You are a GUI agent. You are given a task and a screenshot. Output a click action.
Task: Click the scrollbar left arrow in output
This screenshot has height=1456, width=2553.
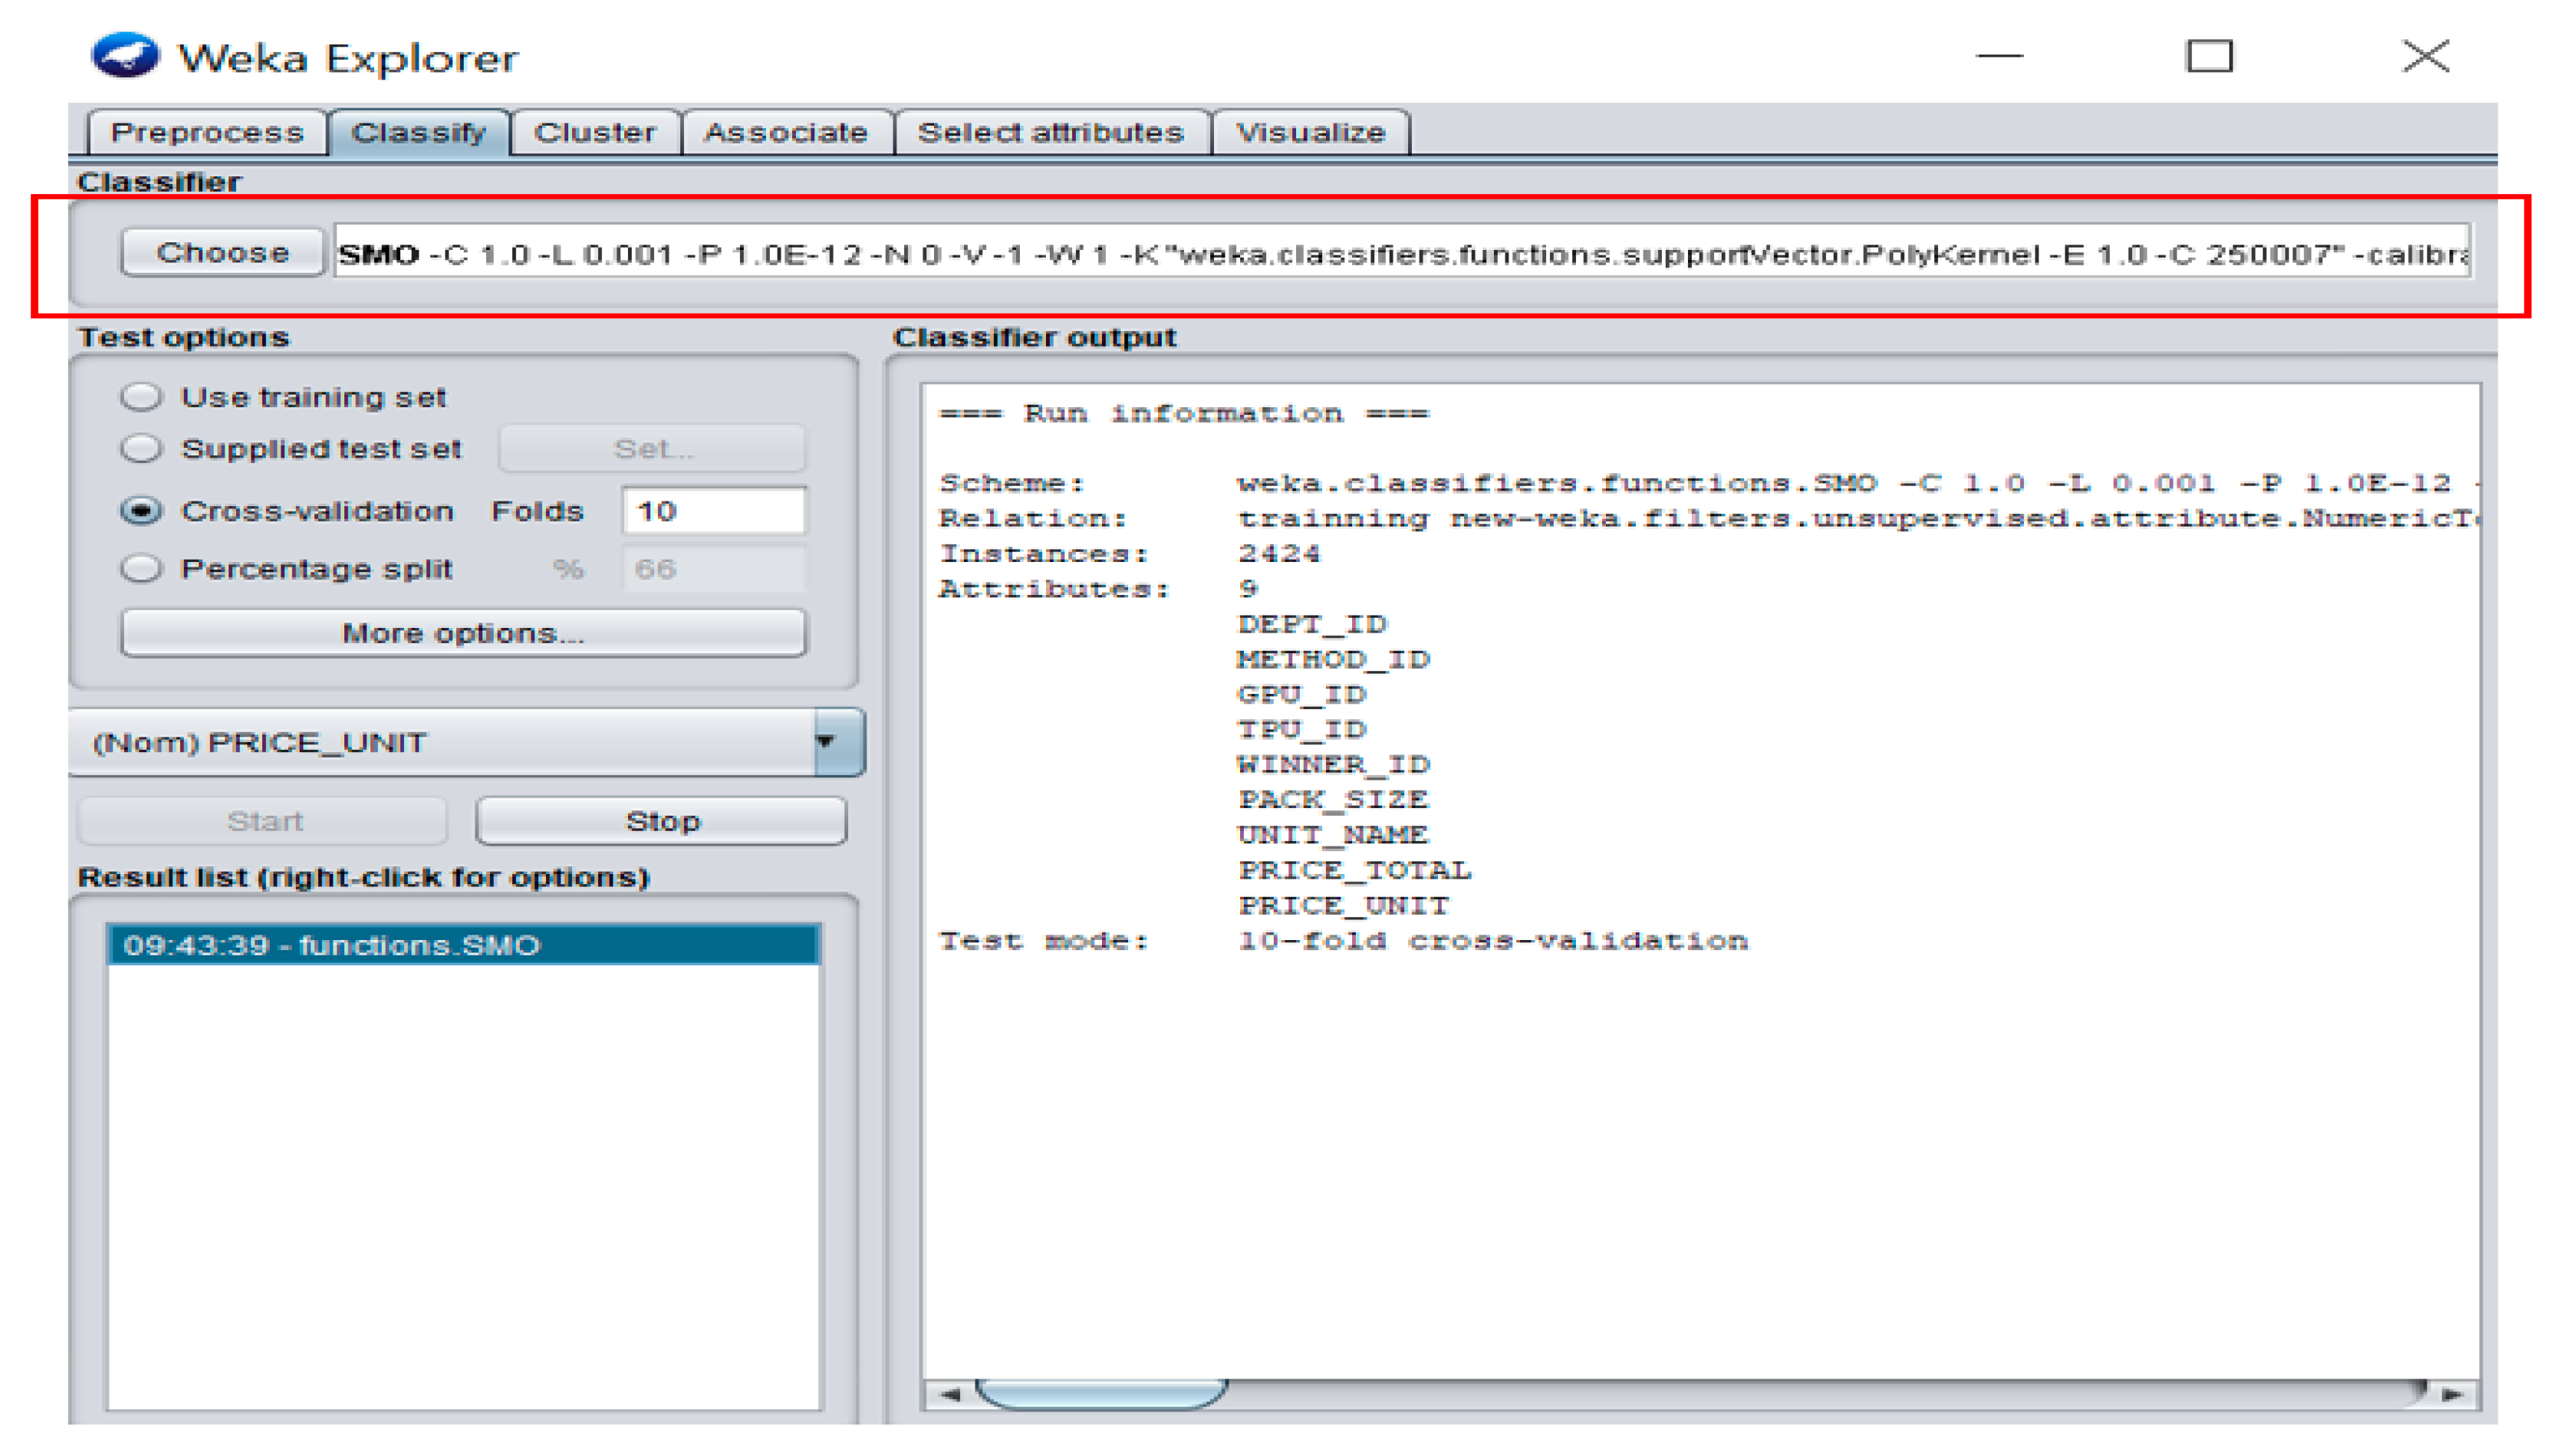(949, 1393)
